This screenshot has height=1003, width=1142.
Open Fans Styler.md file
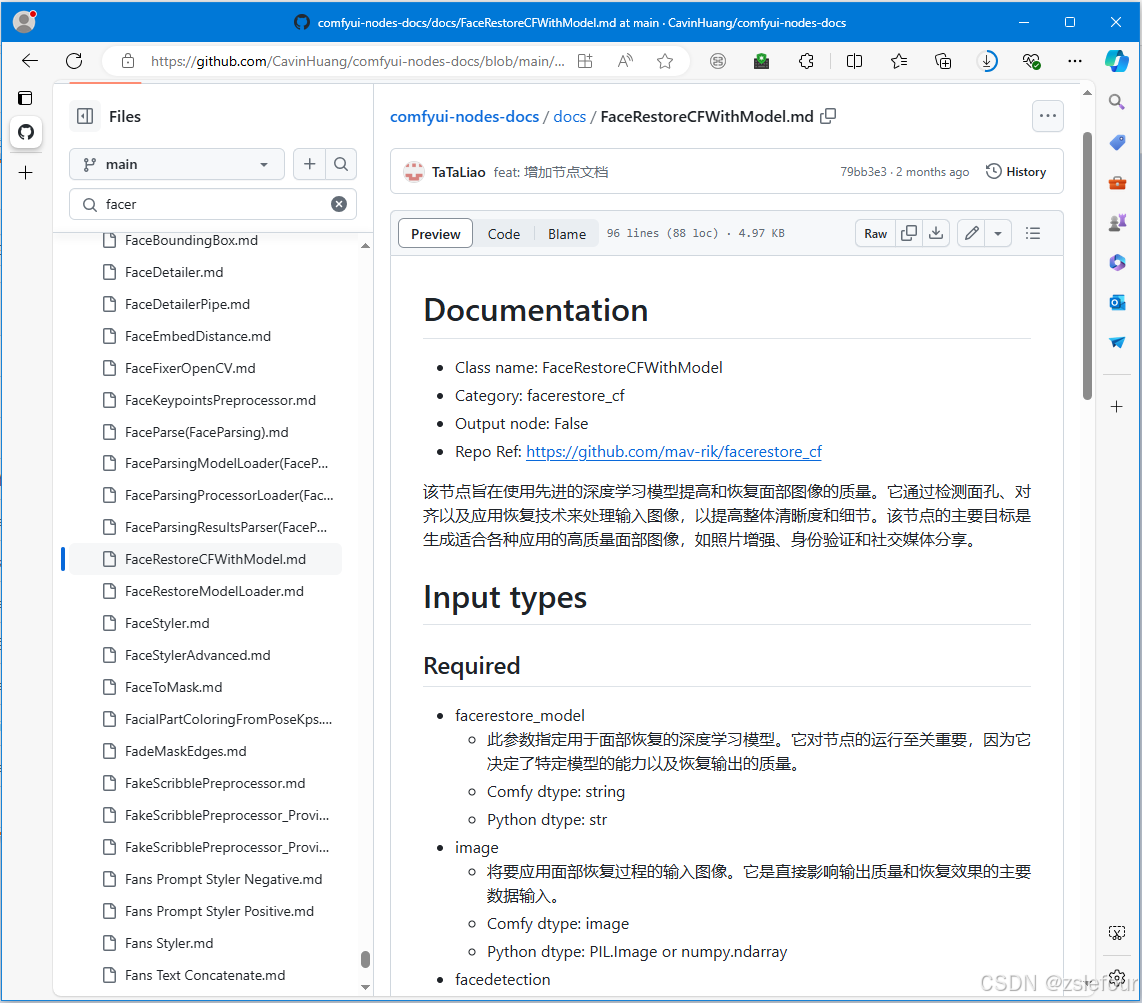[169, 944]
